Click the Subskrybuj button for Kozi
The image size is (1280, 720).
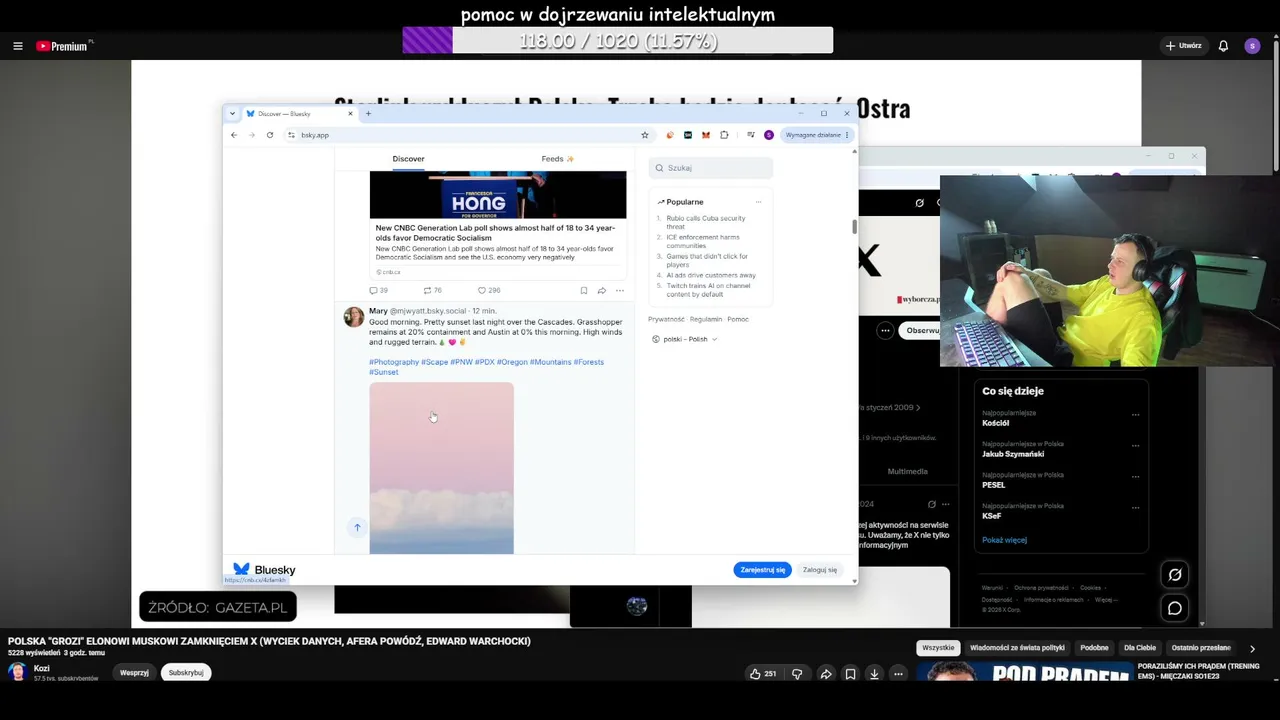click(186, 673)
